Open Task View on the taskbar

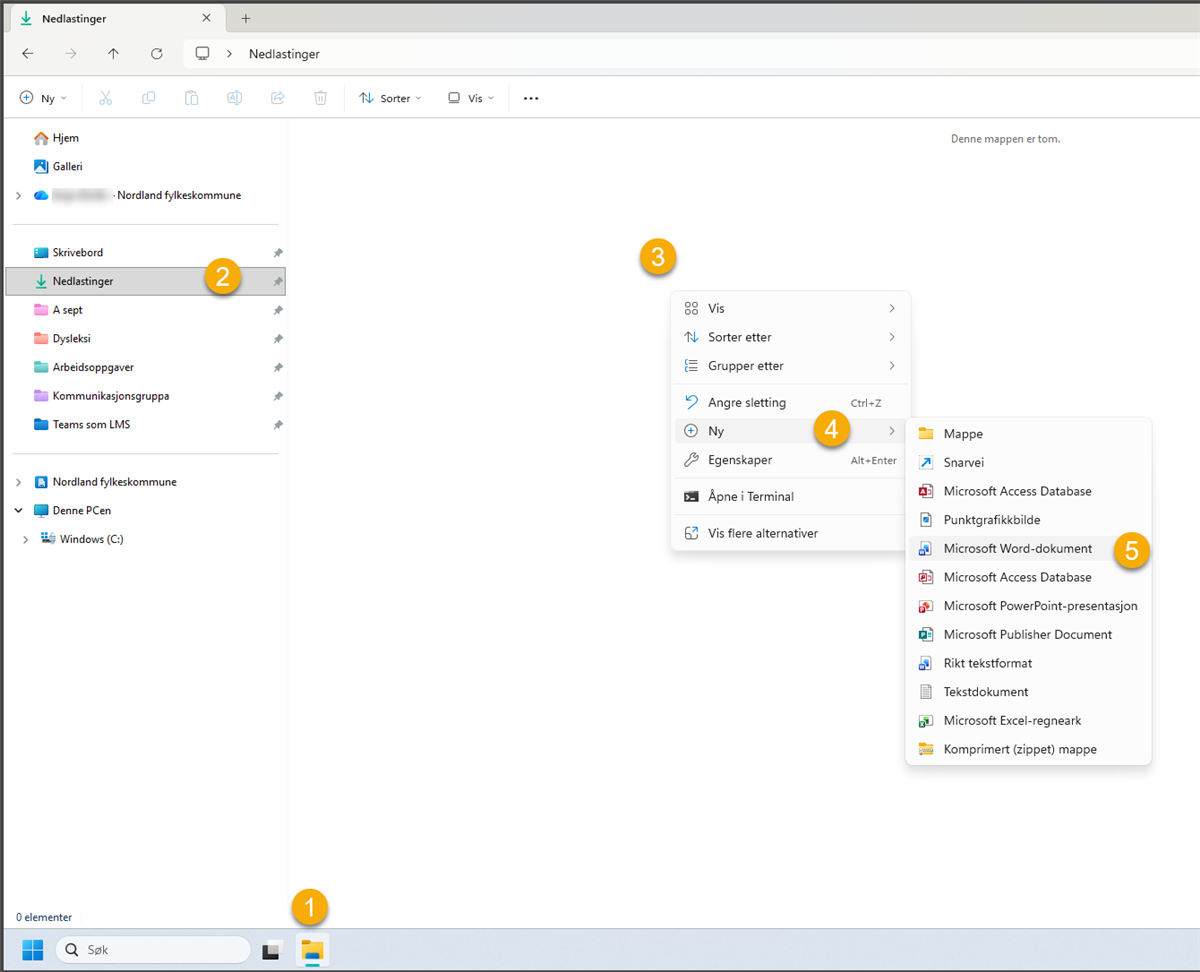pos(272,950)
